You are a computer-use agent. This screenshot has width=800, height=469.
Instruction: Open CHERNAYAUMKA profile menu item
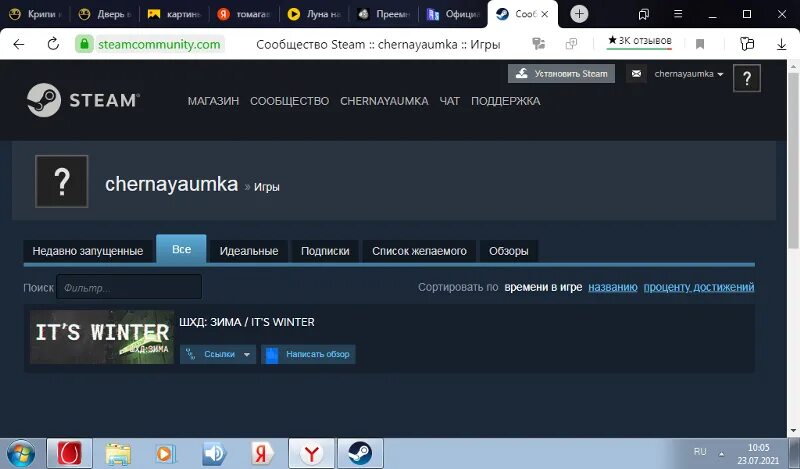384,101
